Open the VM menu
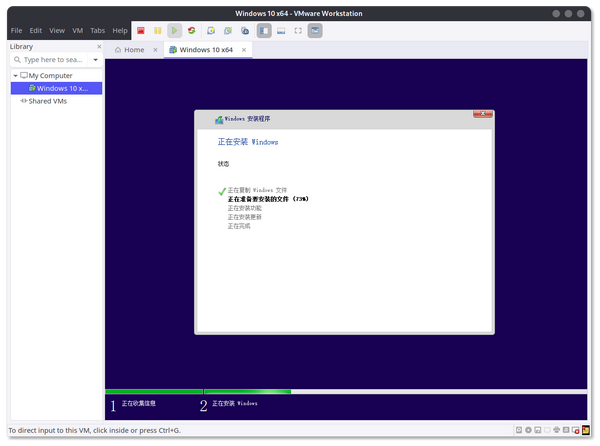 (x=78, y=31)
